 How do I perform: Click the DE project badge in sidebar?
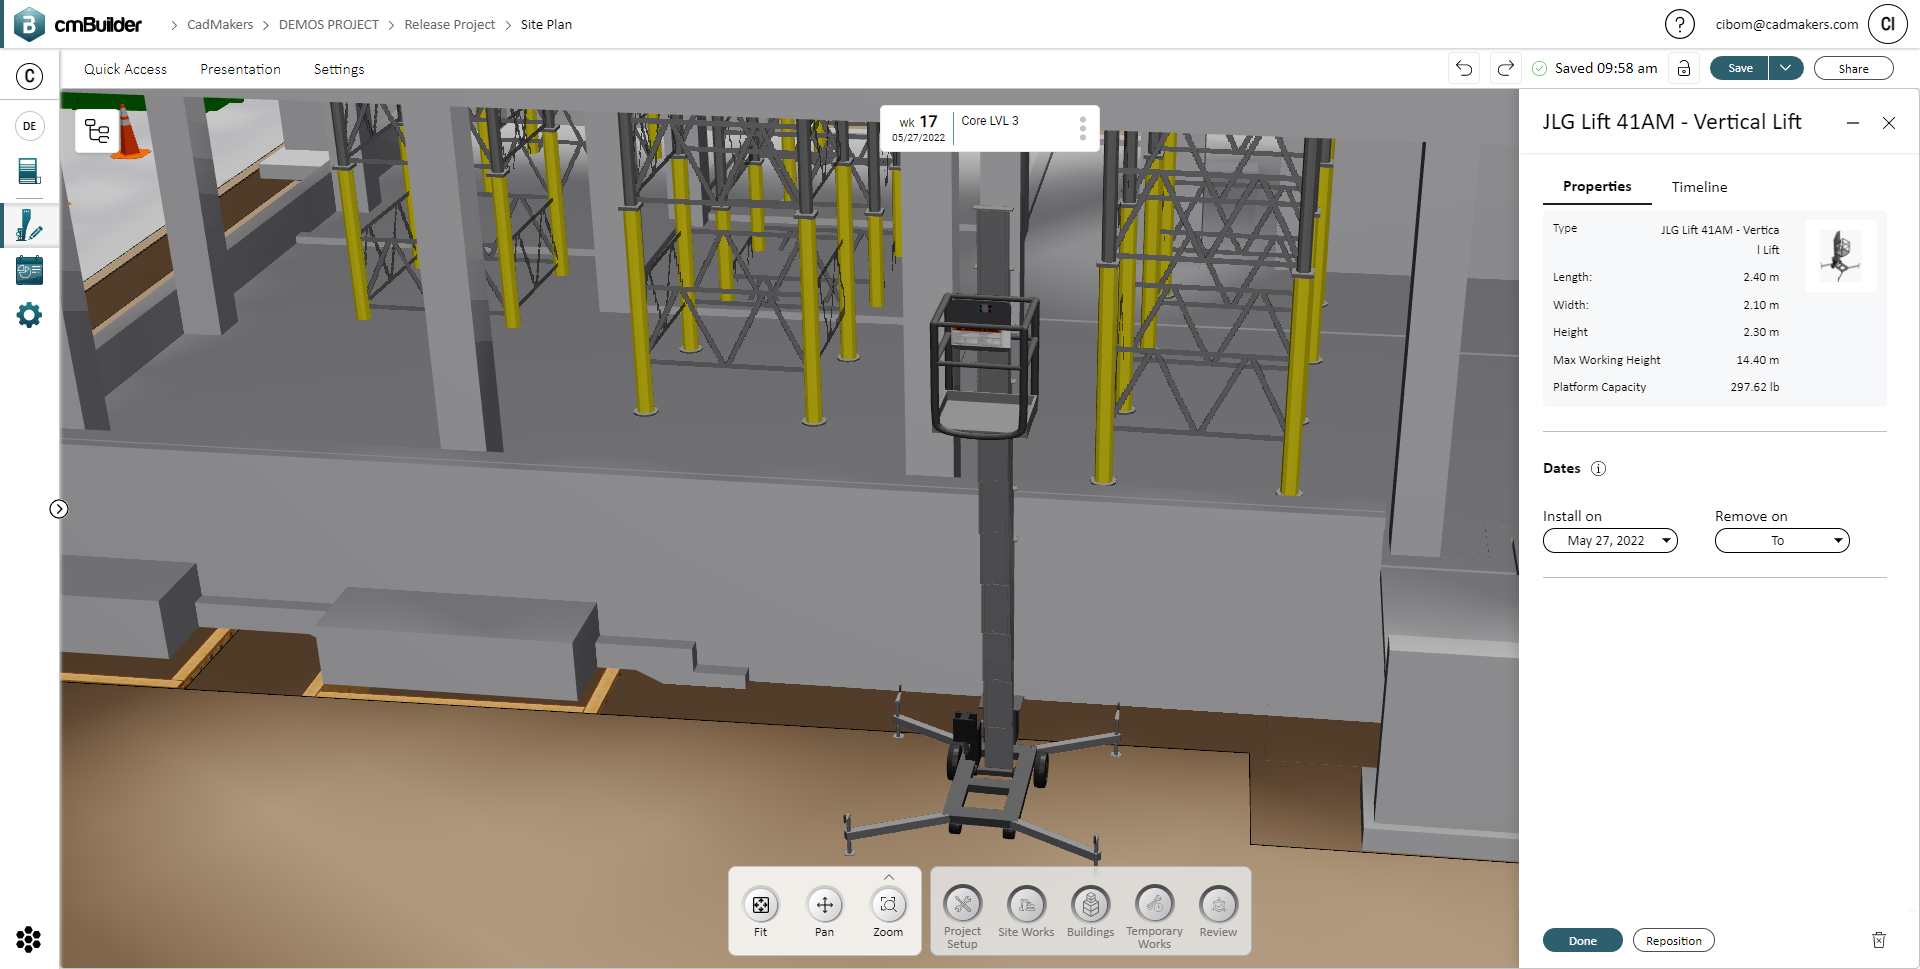[30, 126]
